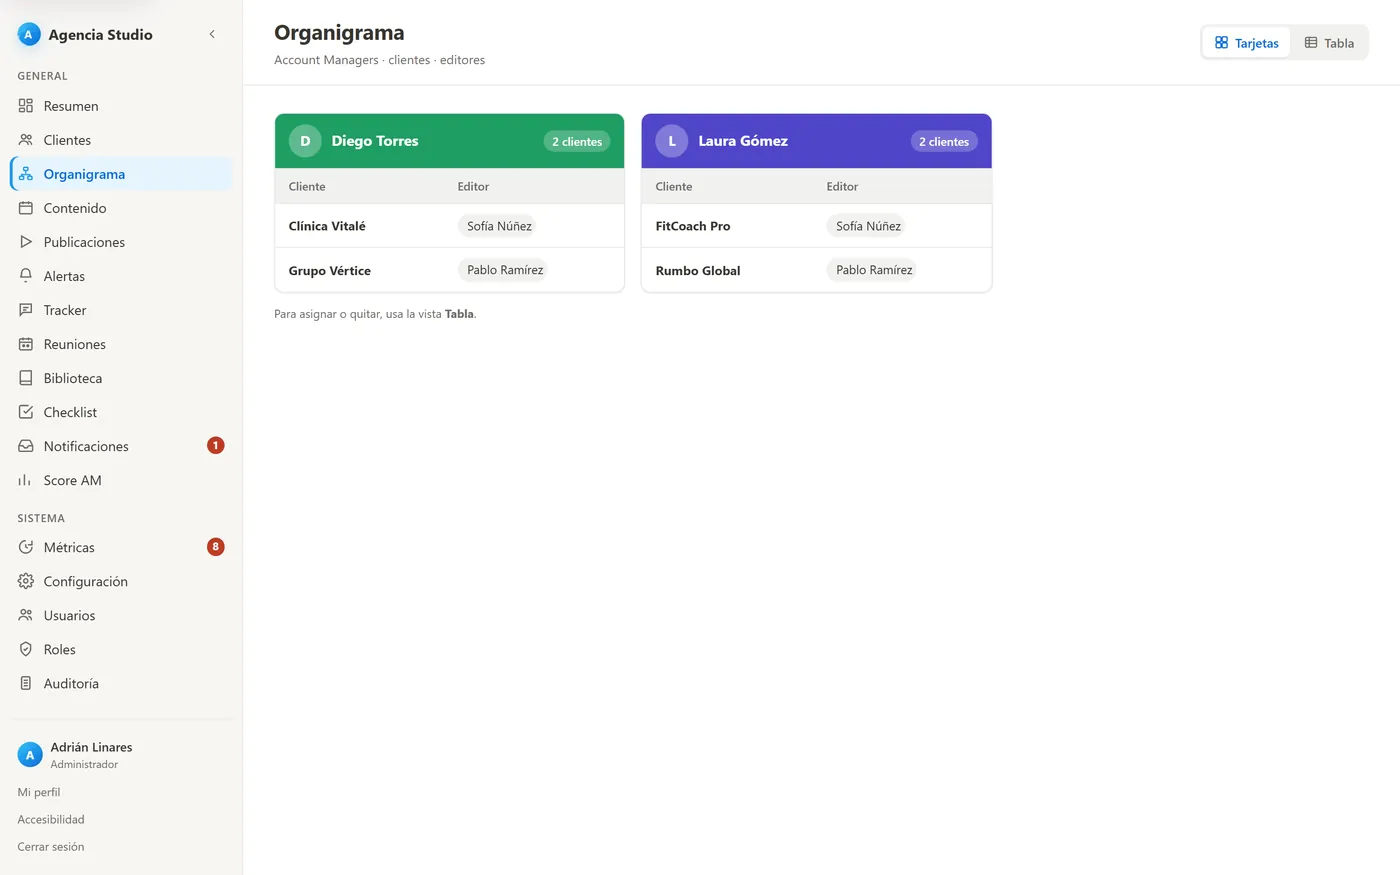Open the Auditoría document icon
Screen dimensions: 1400x875
[26, 683]
